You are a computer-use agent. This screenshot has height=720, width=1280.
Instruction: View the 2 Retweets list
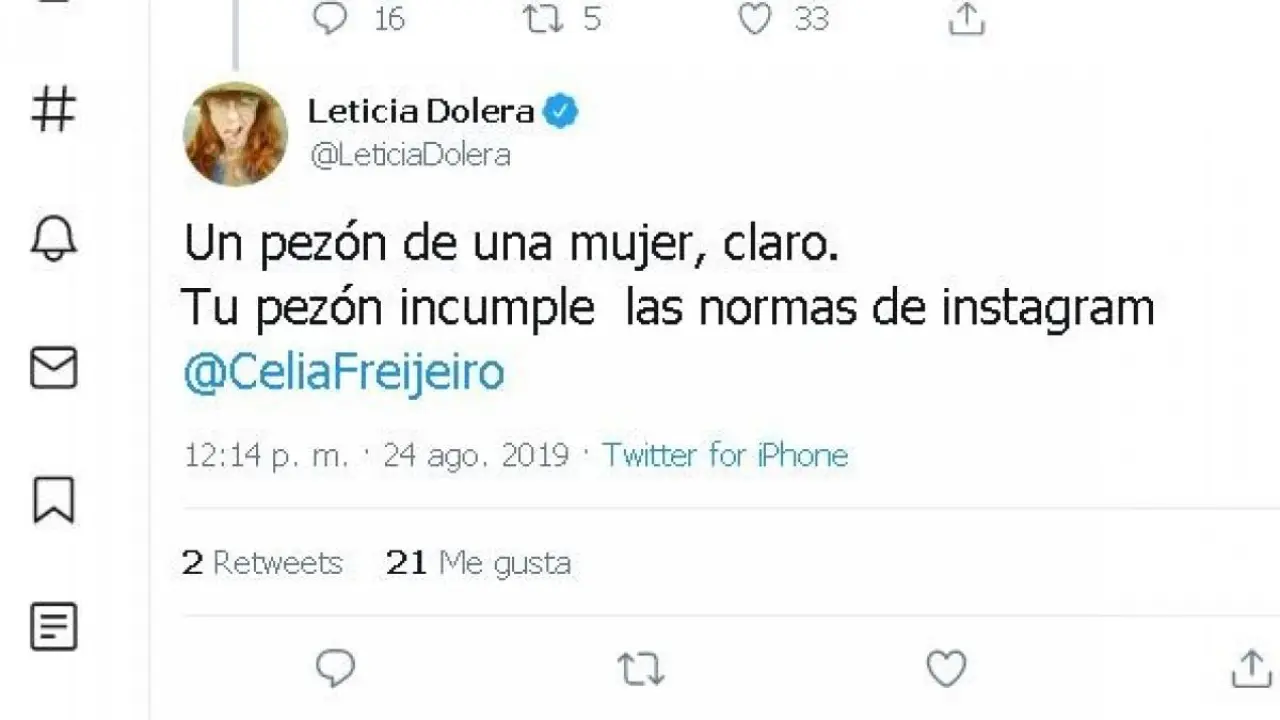click(x=262, y=563)
